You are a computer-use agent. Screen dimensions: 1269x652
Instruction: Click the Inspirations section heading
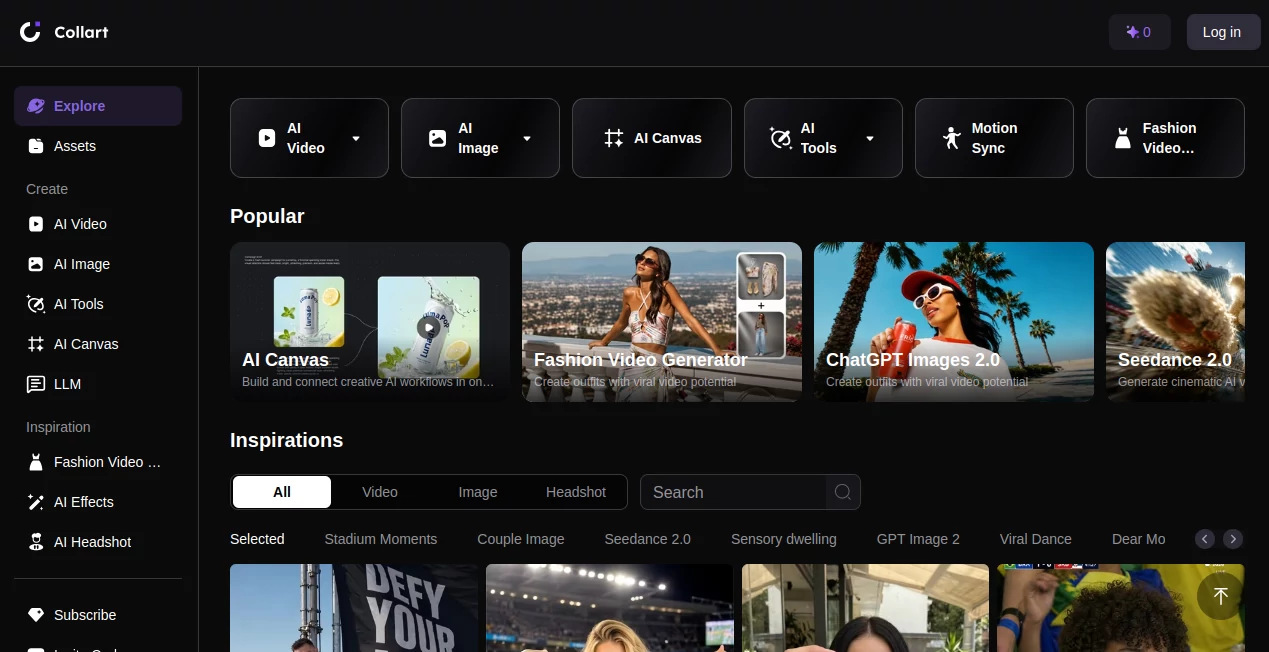[x=286, y=440]
